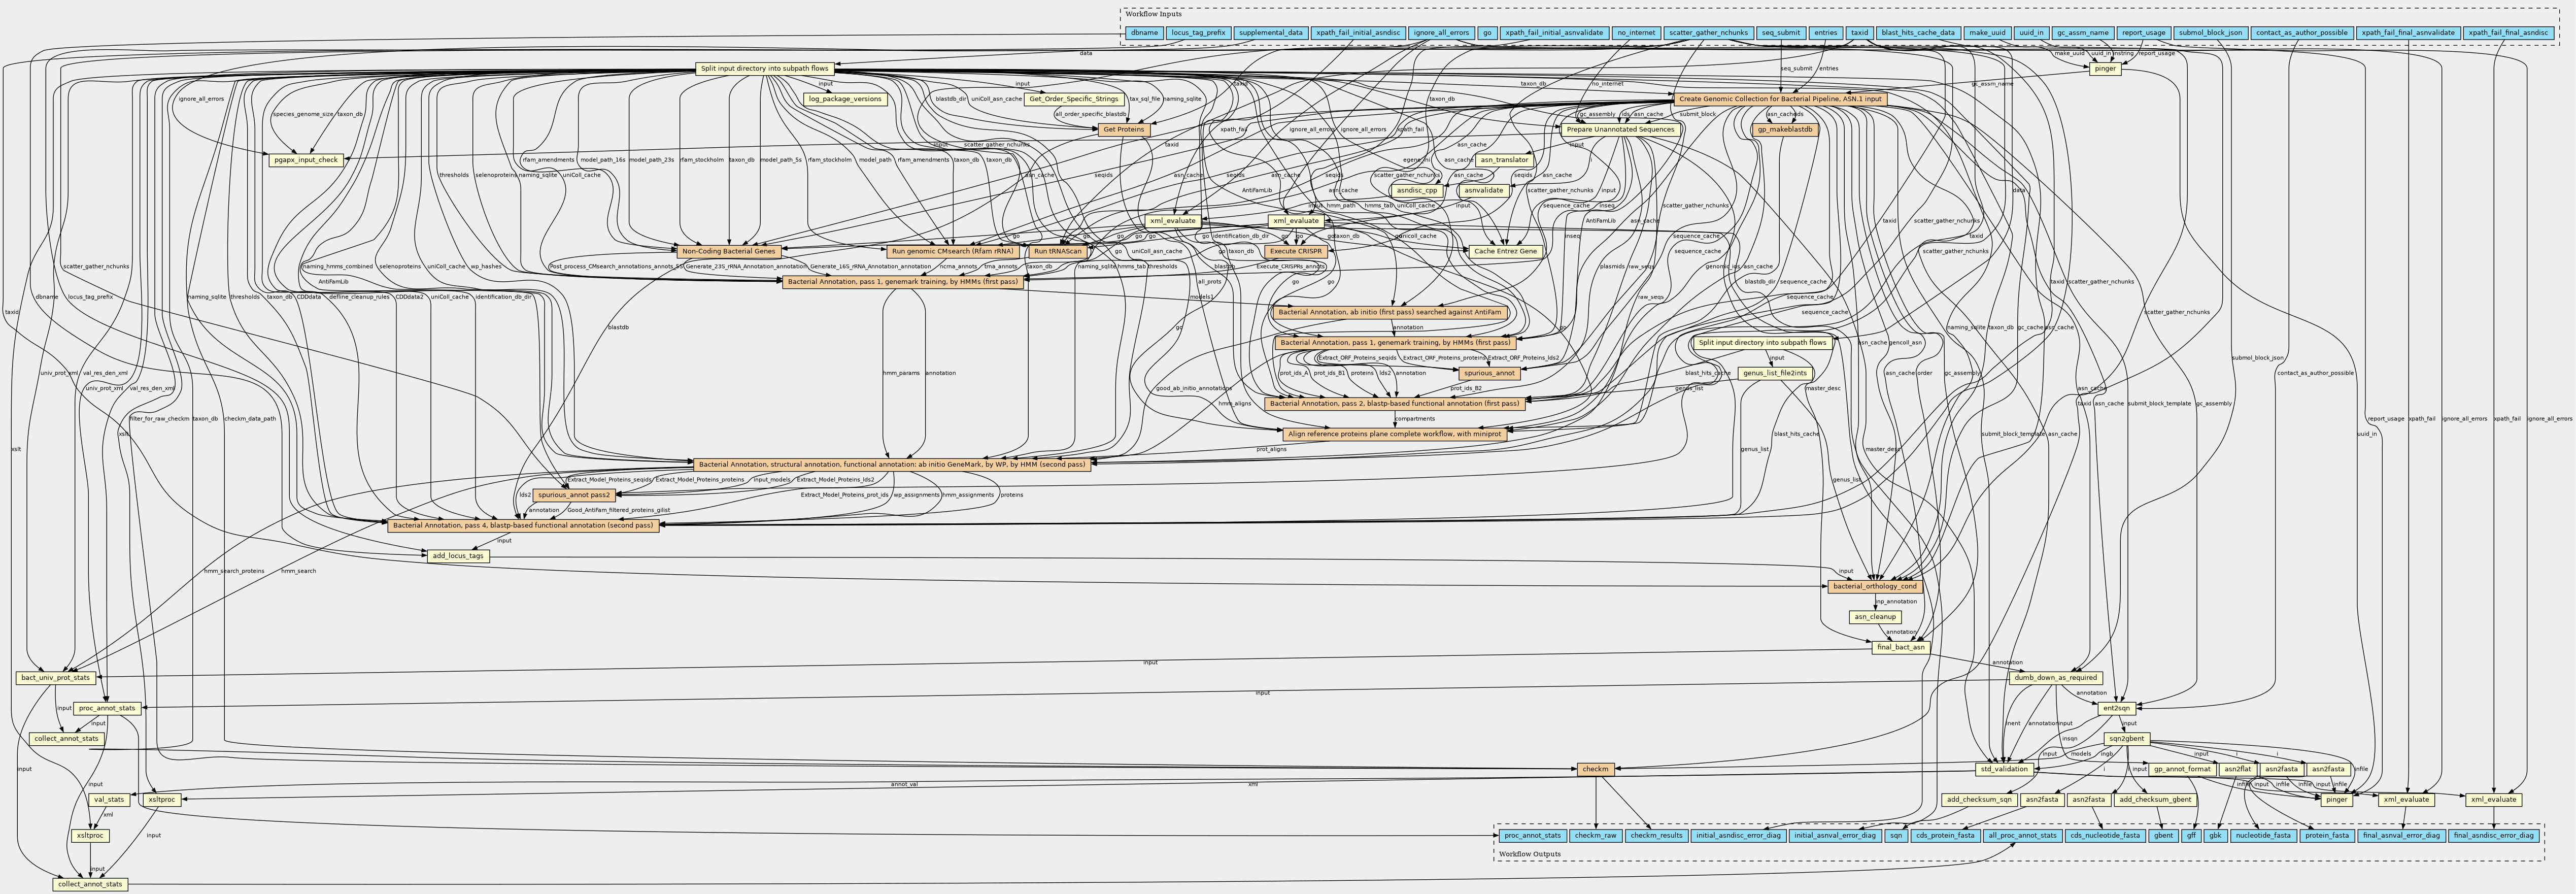Click the xpath_fail_initial_asndisc input node
The image size is (2576, 894).
click(1357, 33)
